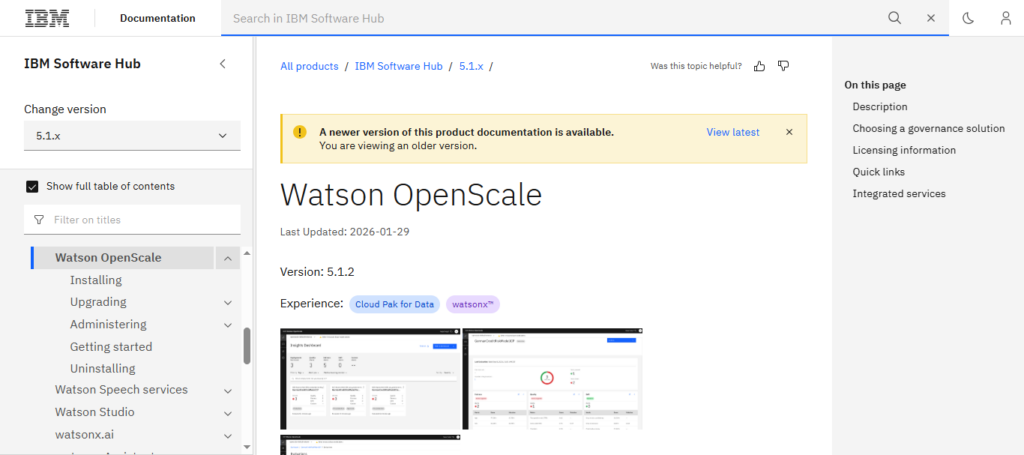Image resolution: width=1024 pixels, height=455 pixels.
Task: Expand the Watson Studio section
Action: 228,413
